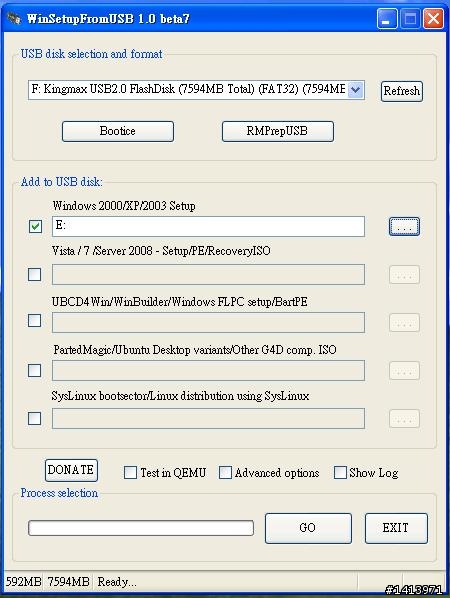Enable Advanced options checkbox
The width and height of the screenshot is (450, 598).
tap(225, 473)
